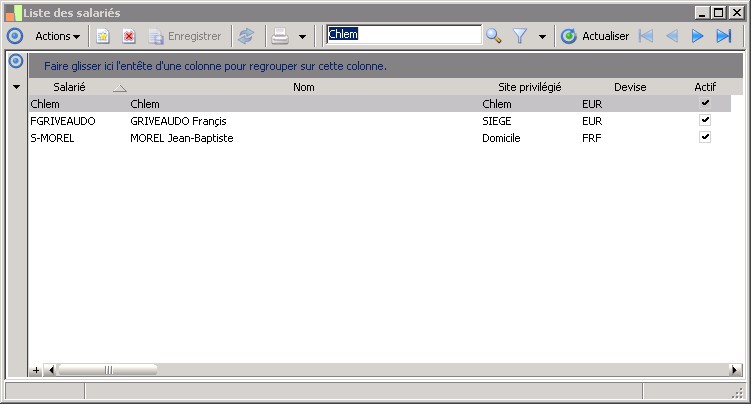The height and width of the screenshot is (404, 751).
Task: Click the blue circle icon beside Actions
Action: [15, 36]
